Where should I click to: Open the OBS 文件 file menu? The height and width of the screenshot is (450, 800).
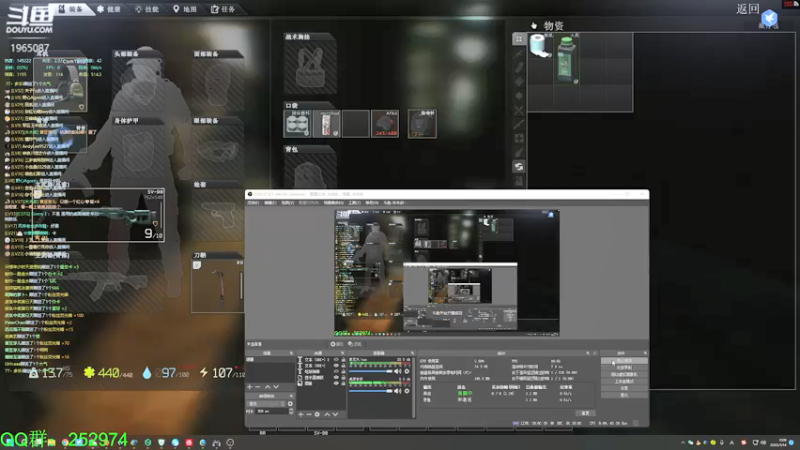pyautogui.click(x=254, y=203)
